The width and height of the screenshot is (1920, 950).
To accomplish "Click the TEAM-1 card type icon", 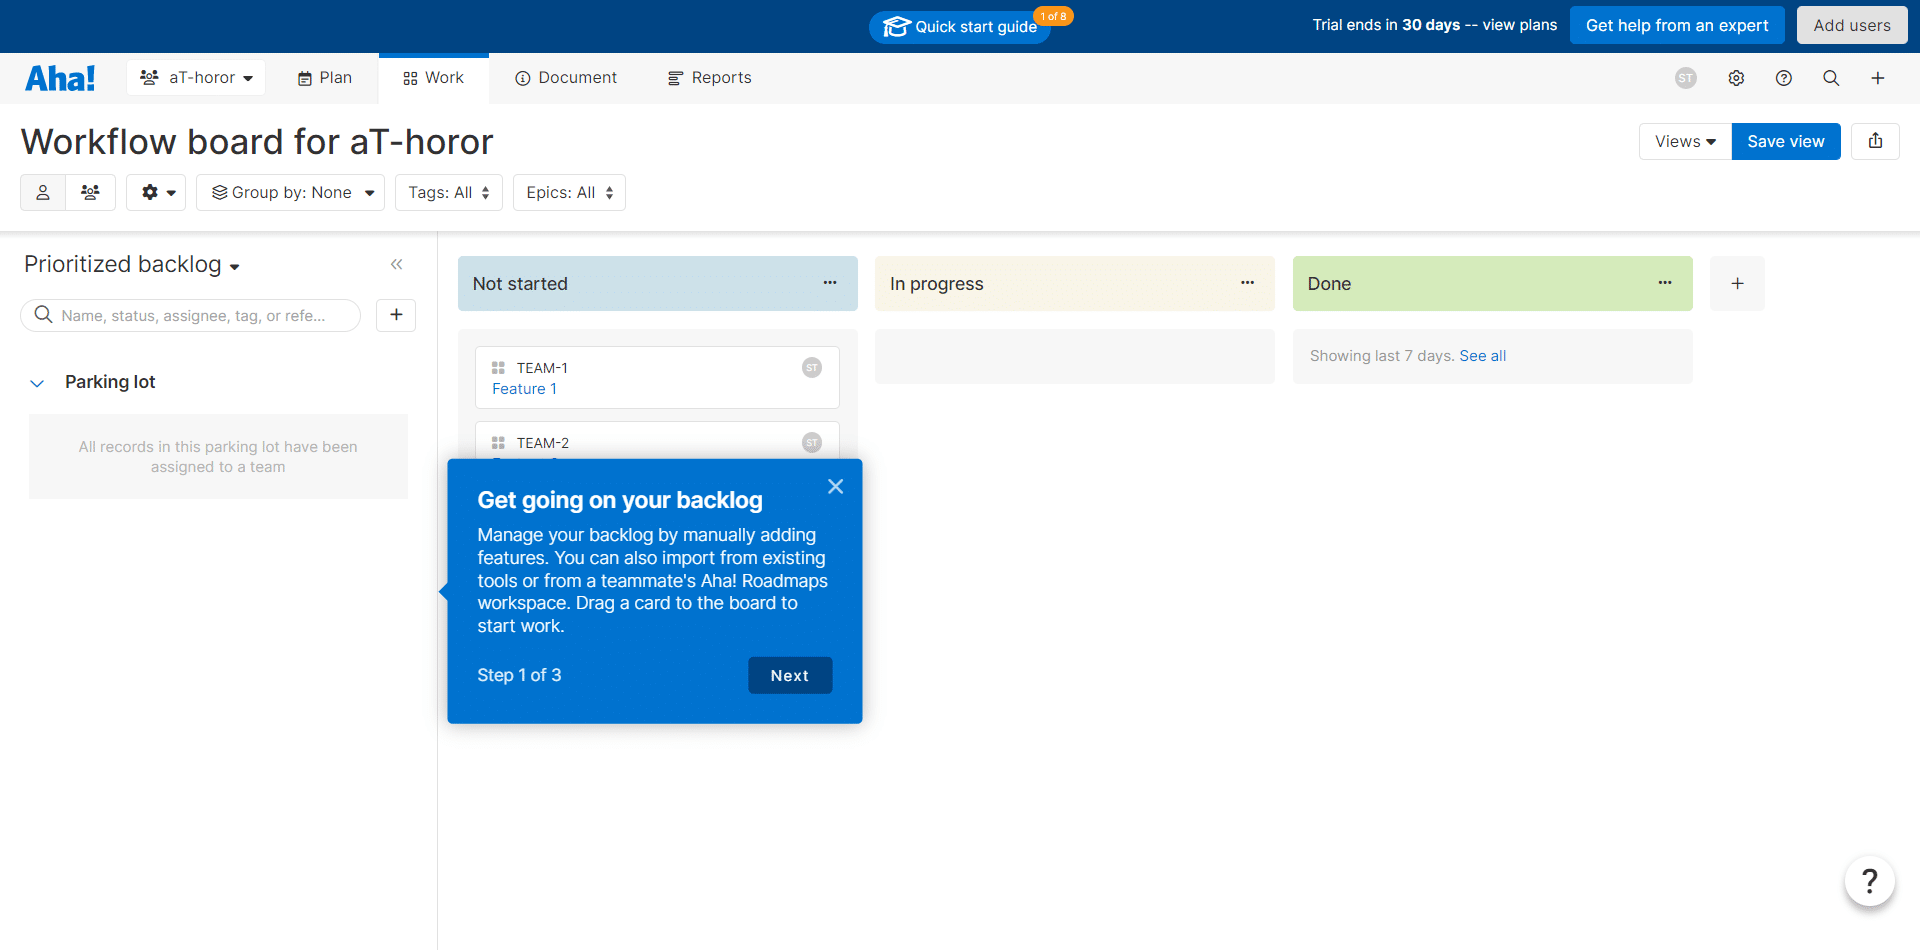I will pyautogui.click(x=498, y=368).
